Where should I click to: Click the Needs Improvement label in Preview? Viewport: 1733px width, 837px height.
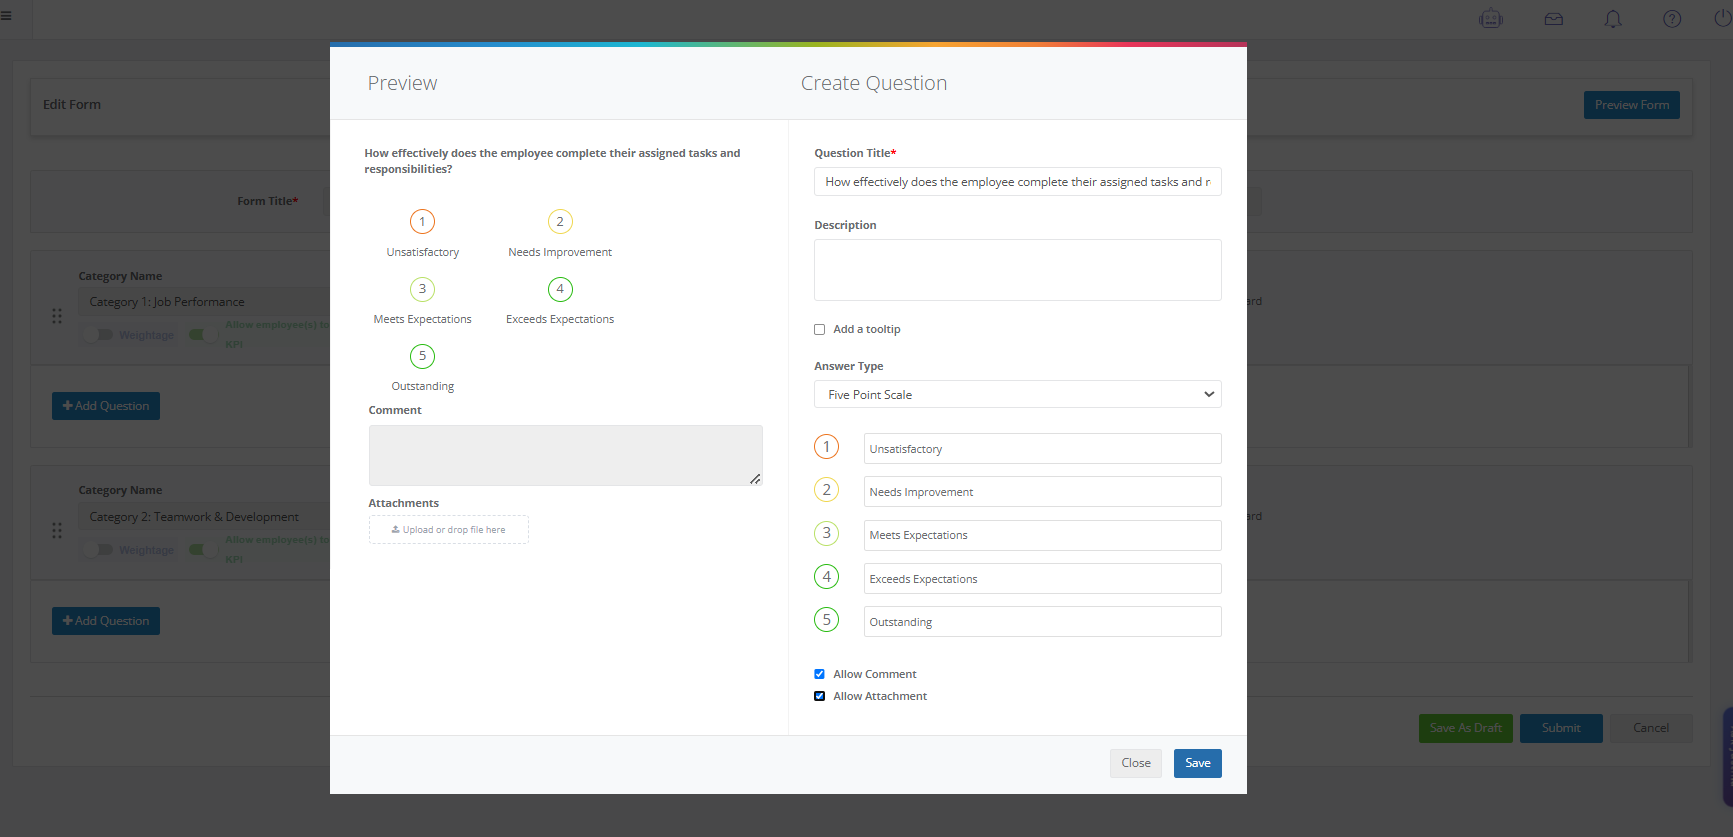click(x=560, y=252)
